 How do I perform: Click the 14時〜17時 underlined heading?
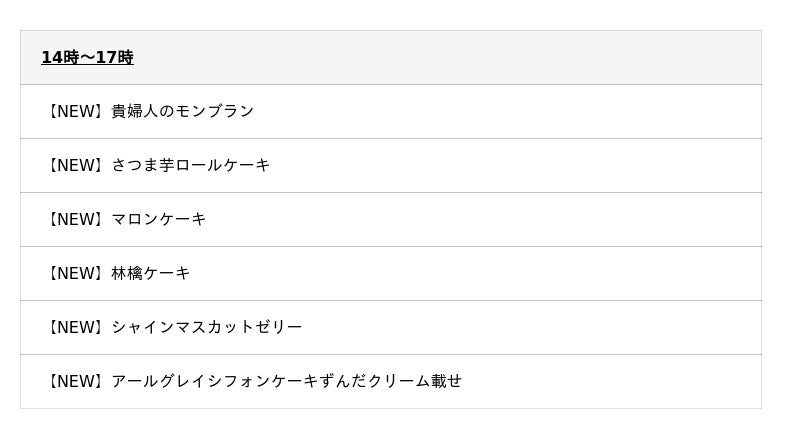click(x=87, y=58)
